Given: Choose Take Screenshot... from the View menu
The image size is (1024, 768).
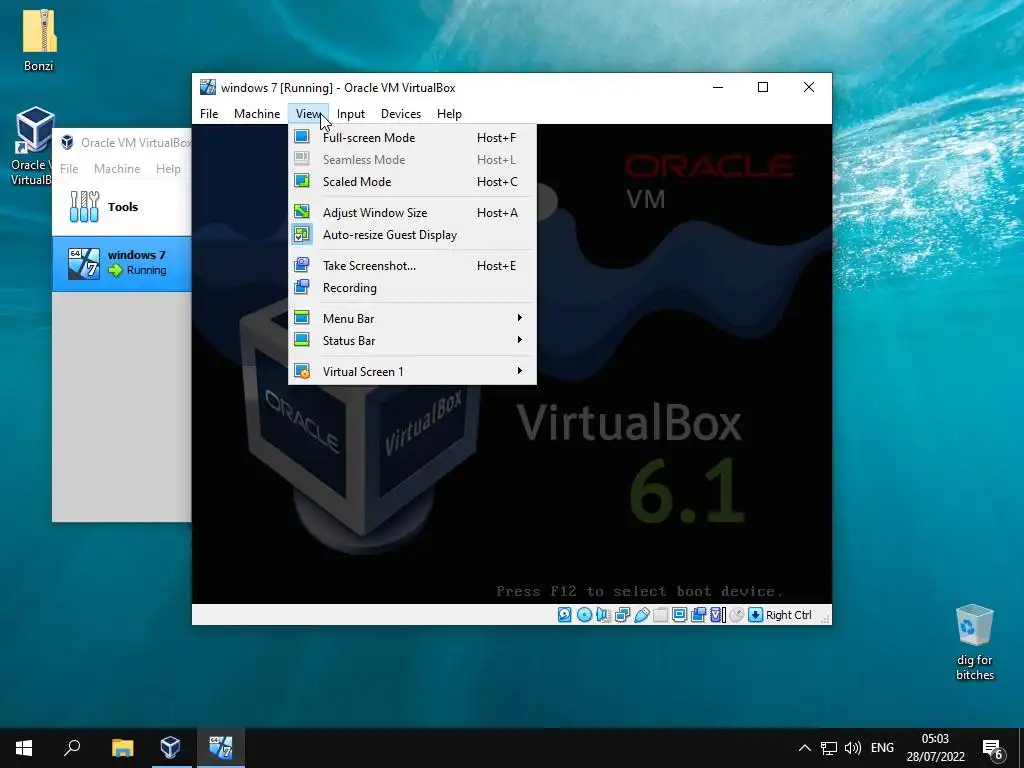Looking at the screenshot, I should 412,266.
